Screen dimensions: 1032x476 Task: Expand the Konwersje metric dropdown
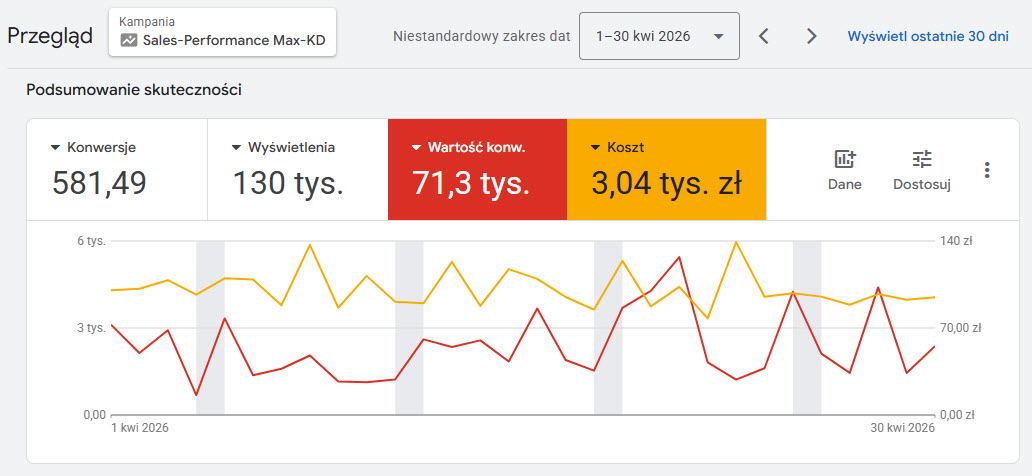55,148
